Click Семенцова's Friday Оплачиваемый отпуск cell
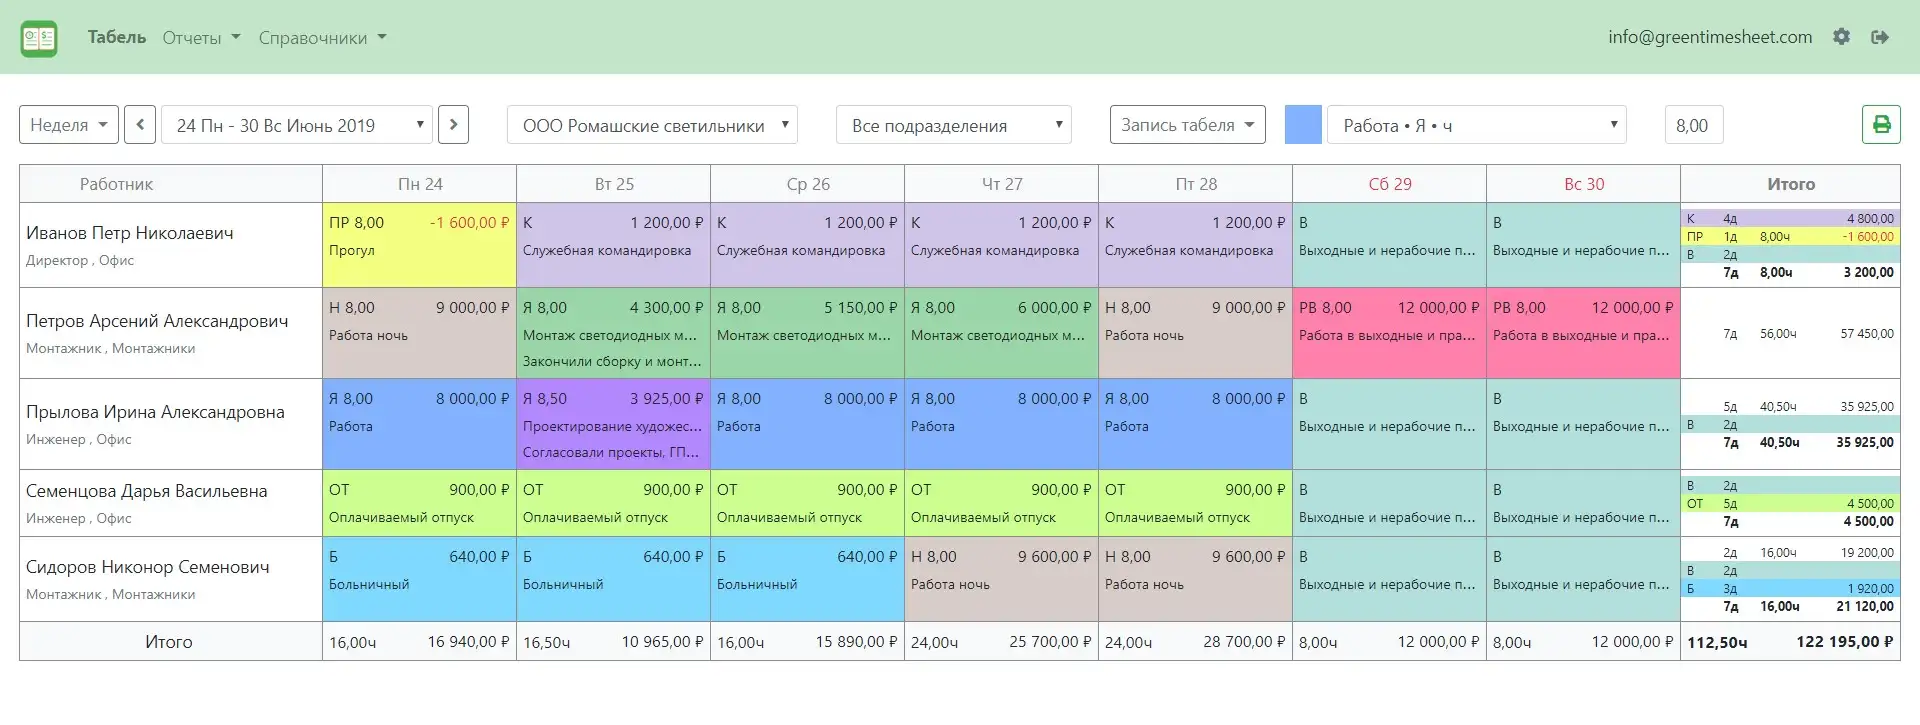The image size is (1920, 725). [1195, 503]
